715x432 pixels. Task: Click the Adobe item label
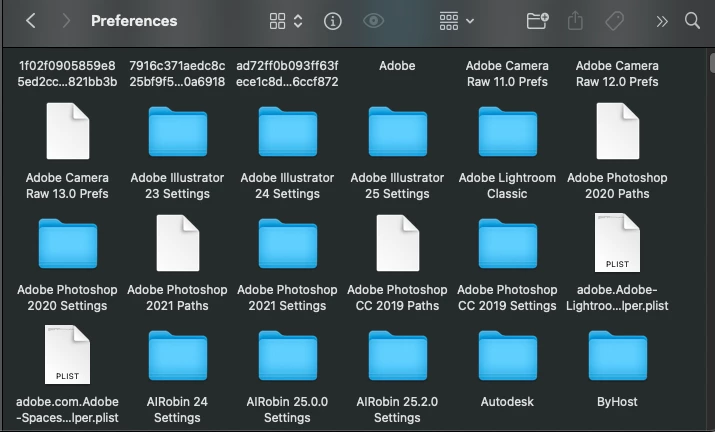click(x=397, y=66)
